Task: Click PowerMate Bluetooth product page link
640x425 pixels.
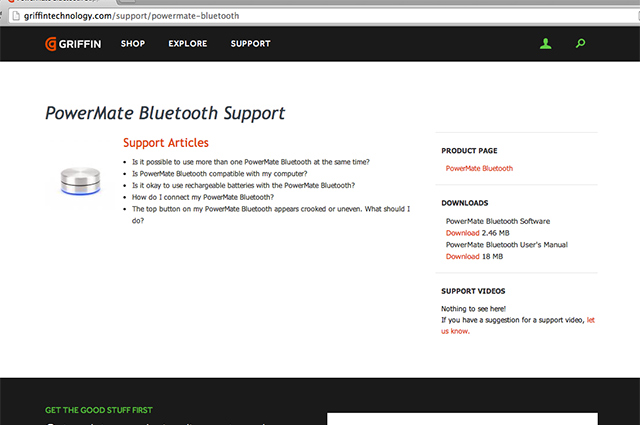Action: click(x=479, y=168)
